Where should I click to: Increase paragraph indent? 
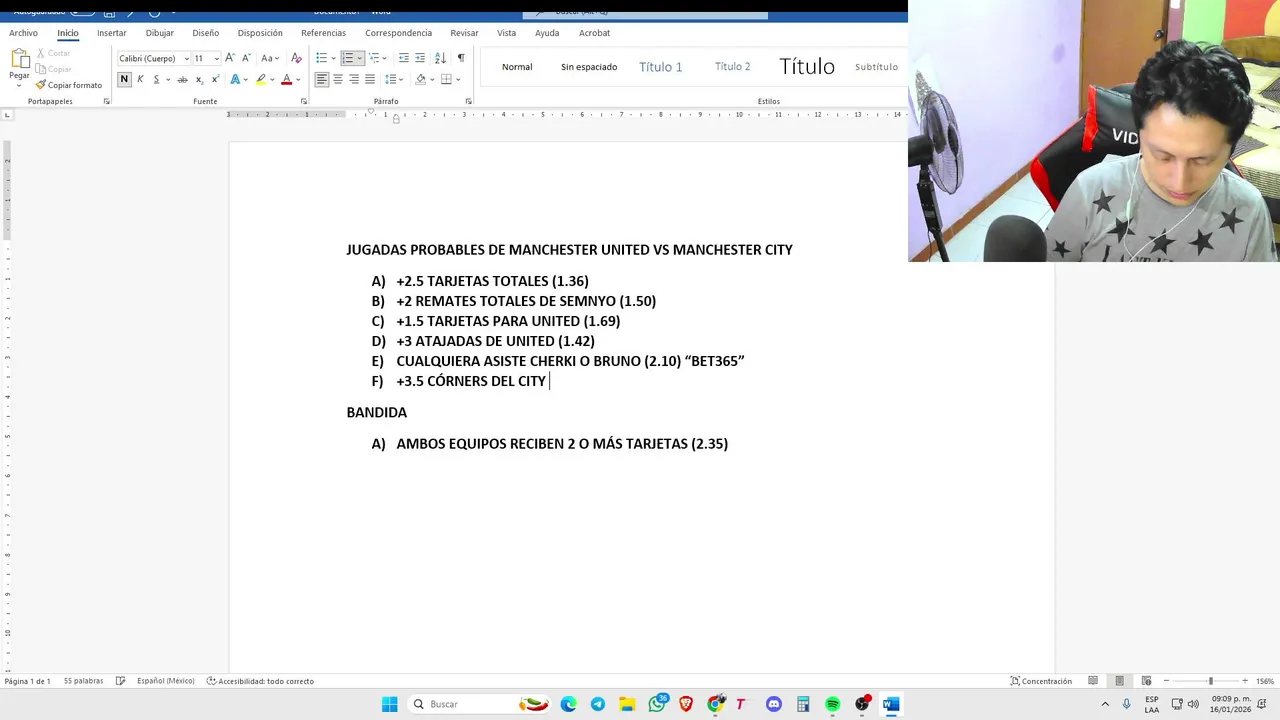coord(420,58)
